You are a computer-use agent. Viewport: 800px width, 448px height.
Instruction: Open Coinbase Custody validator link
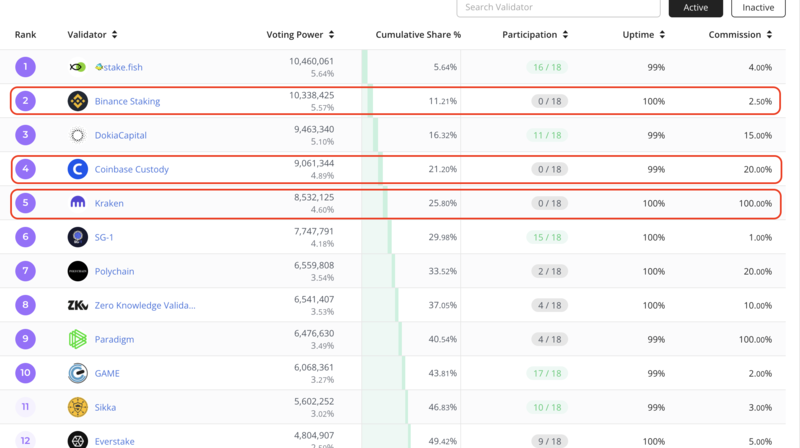coord(132,169)
